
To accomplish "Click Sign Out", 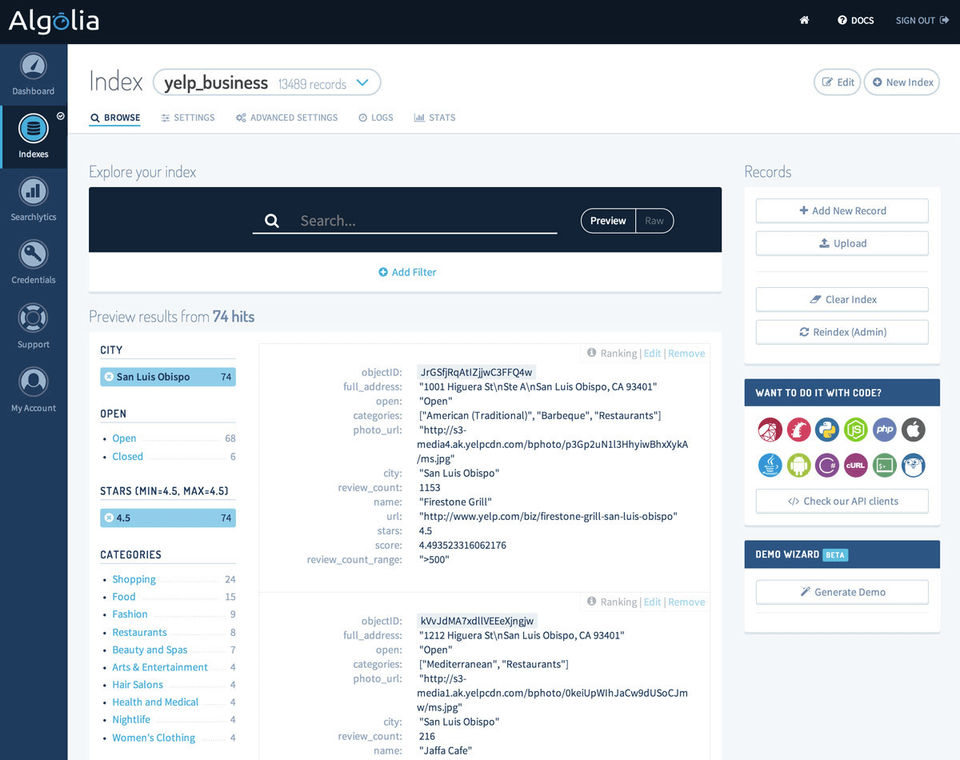I will [922, 20].
